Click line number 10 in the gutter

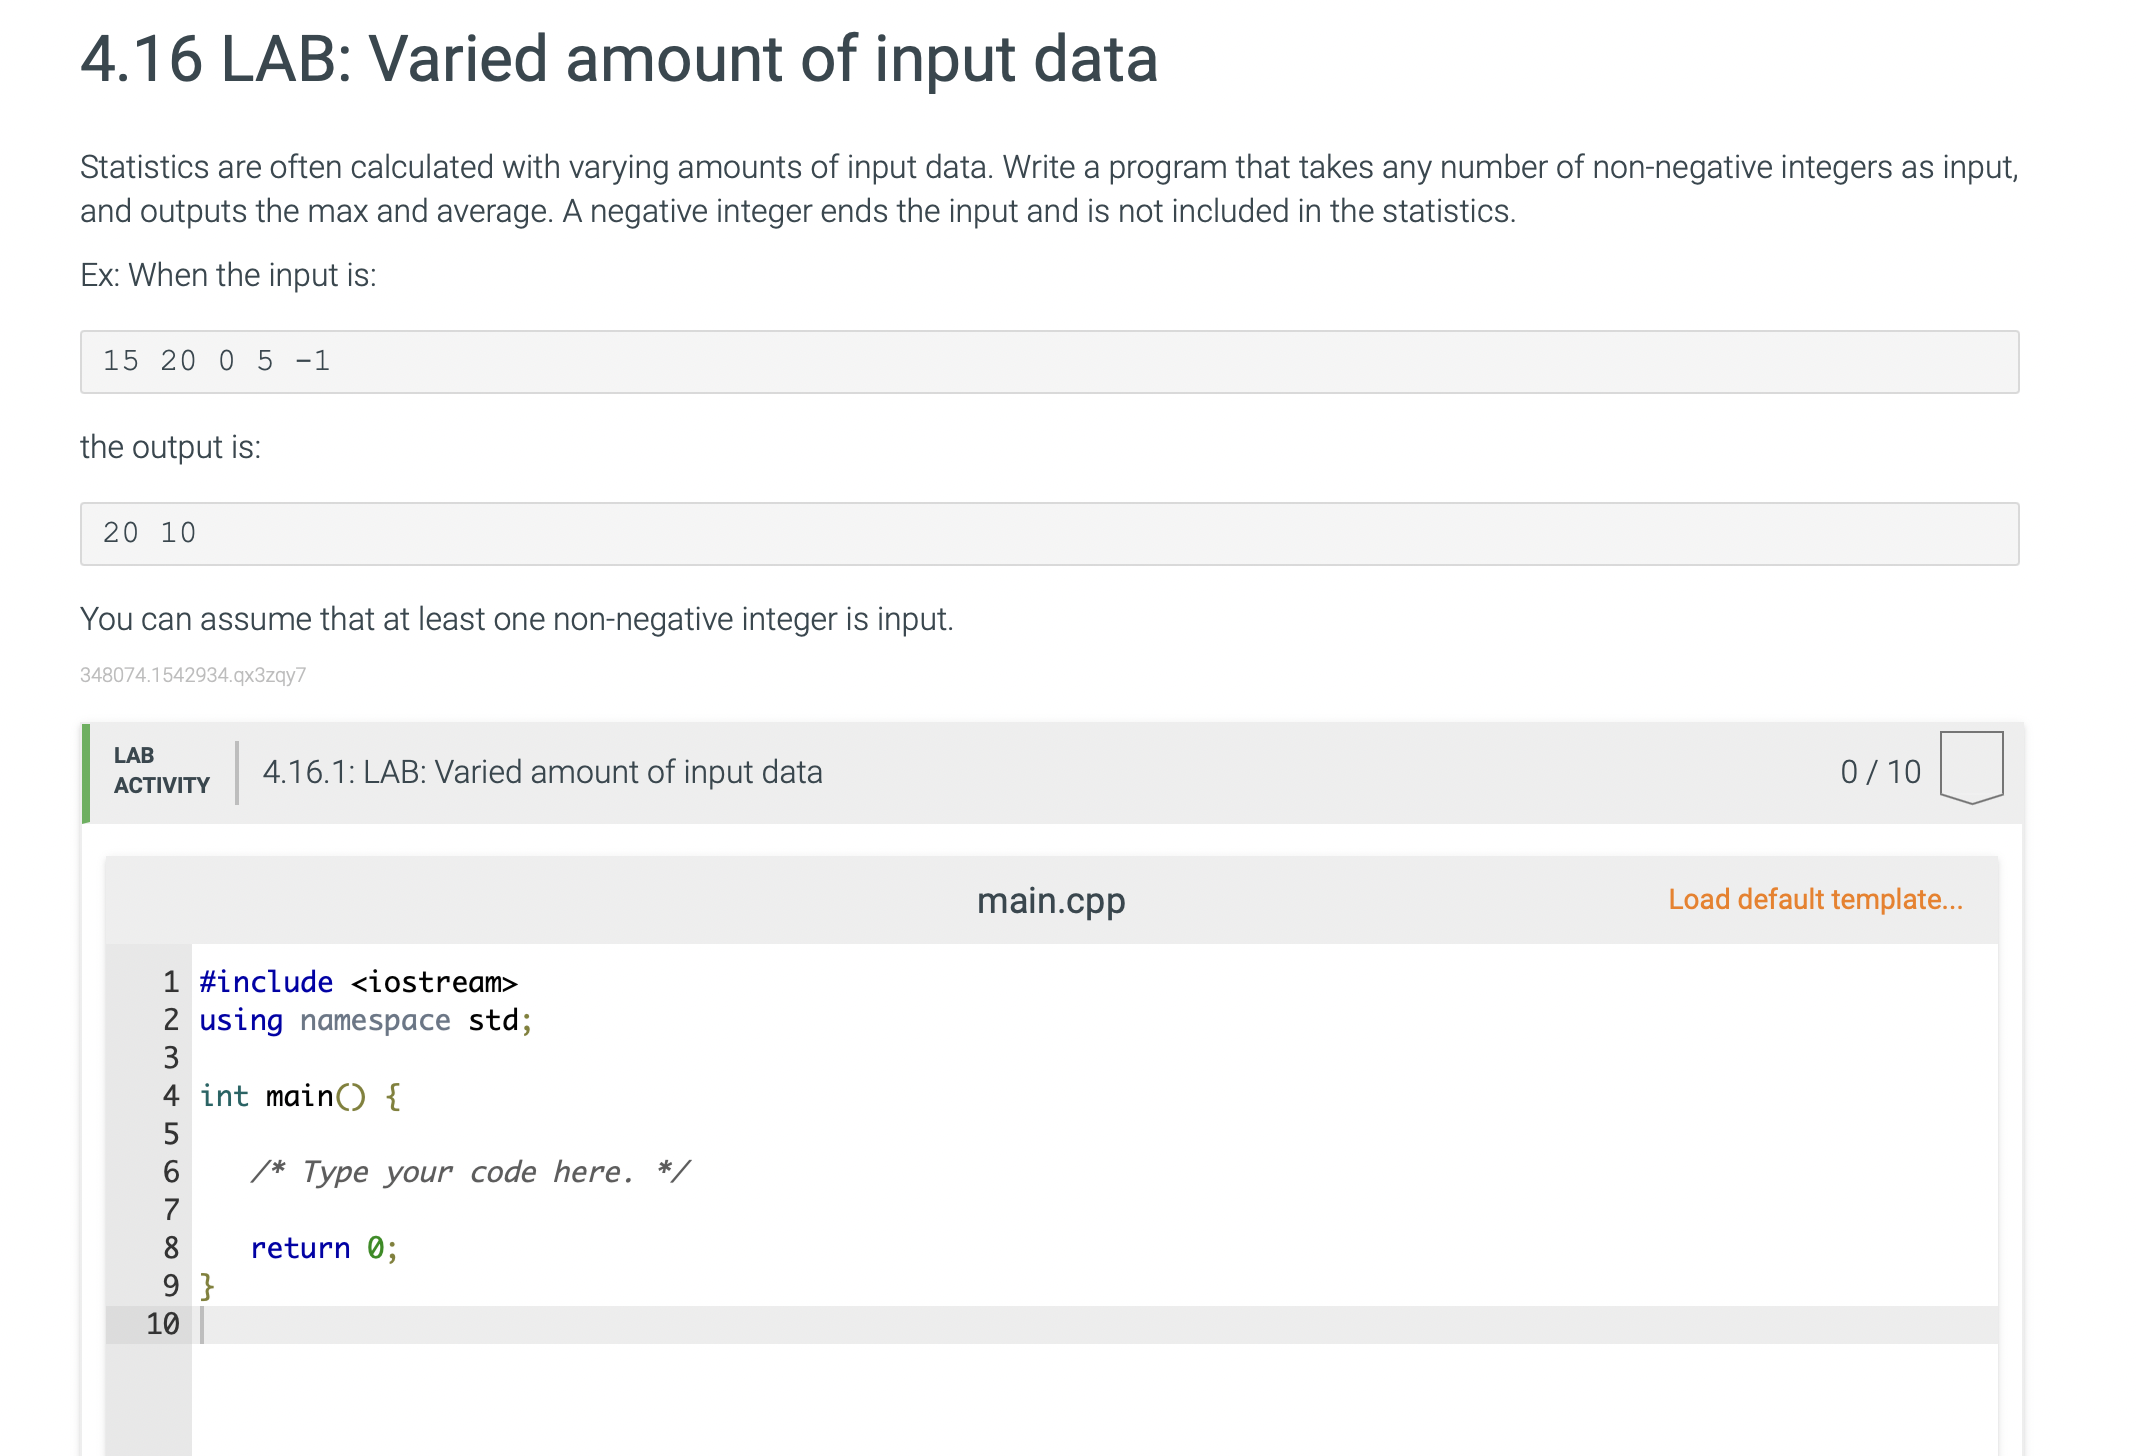pos(163,1324)
